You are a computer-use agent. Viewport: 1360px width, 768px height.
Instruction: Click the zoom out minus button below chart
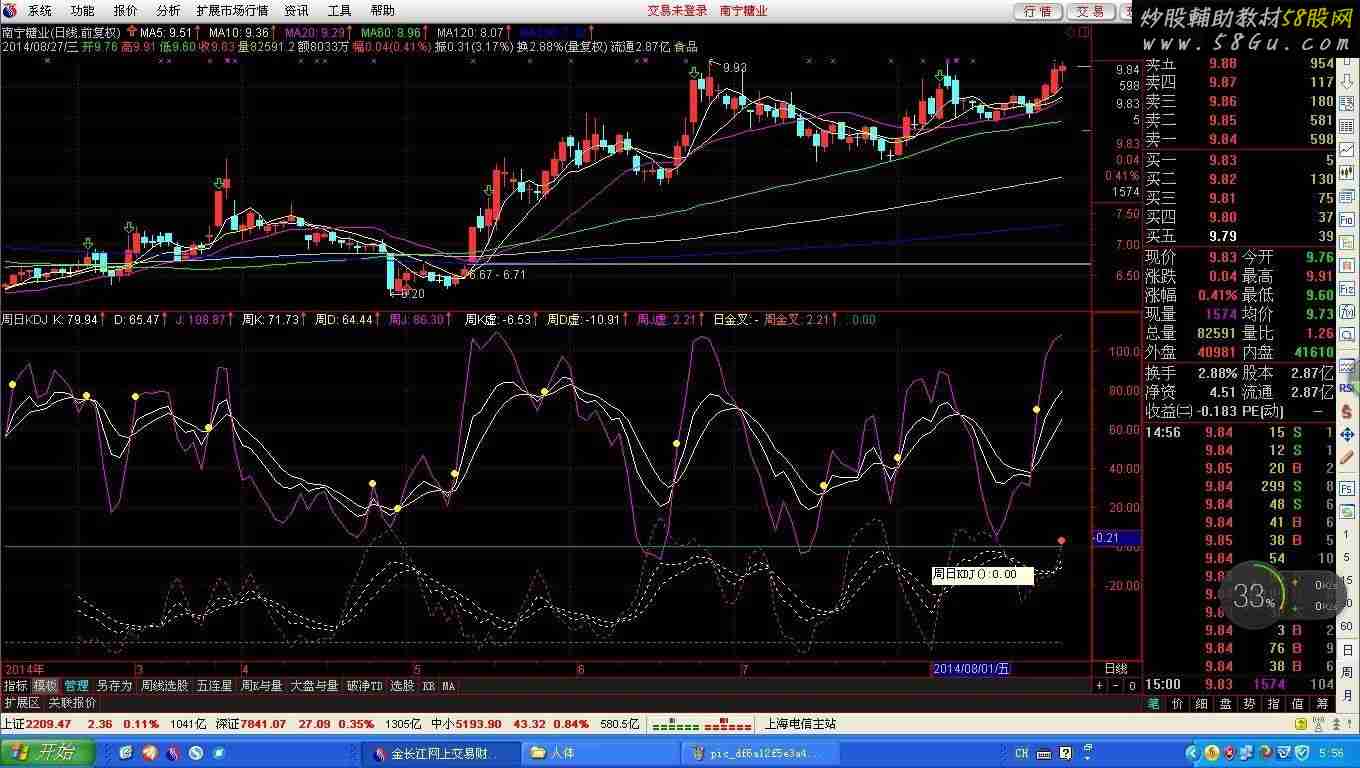pyautogui.click(x=1115, y=686)
